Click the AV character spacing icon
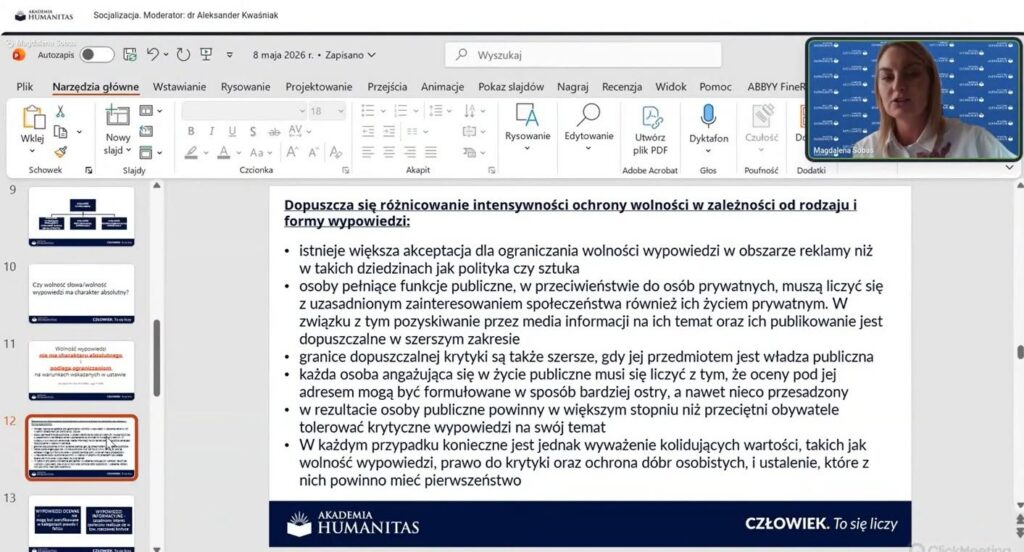 click(x=296, y=131)
